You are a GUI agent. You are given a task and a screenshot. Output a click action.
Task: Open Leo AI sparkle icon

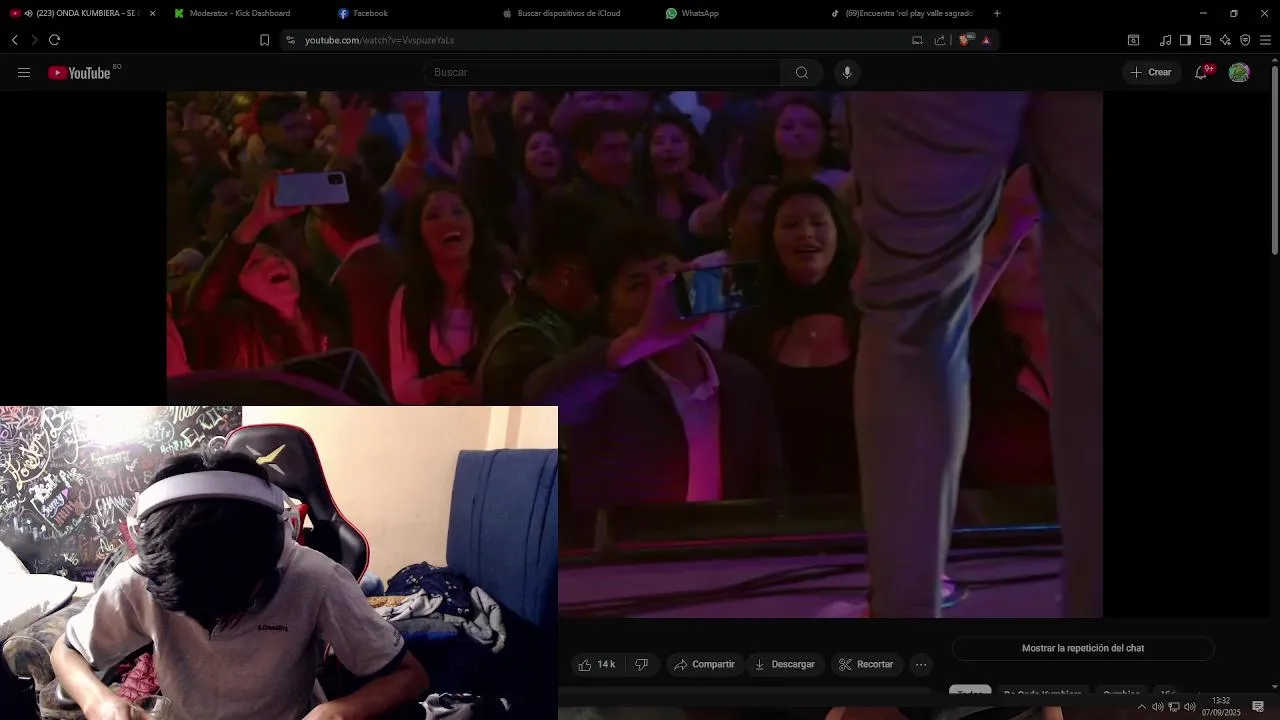1225,40
